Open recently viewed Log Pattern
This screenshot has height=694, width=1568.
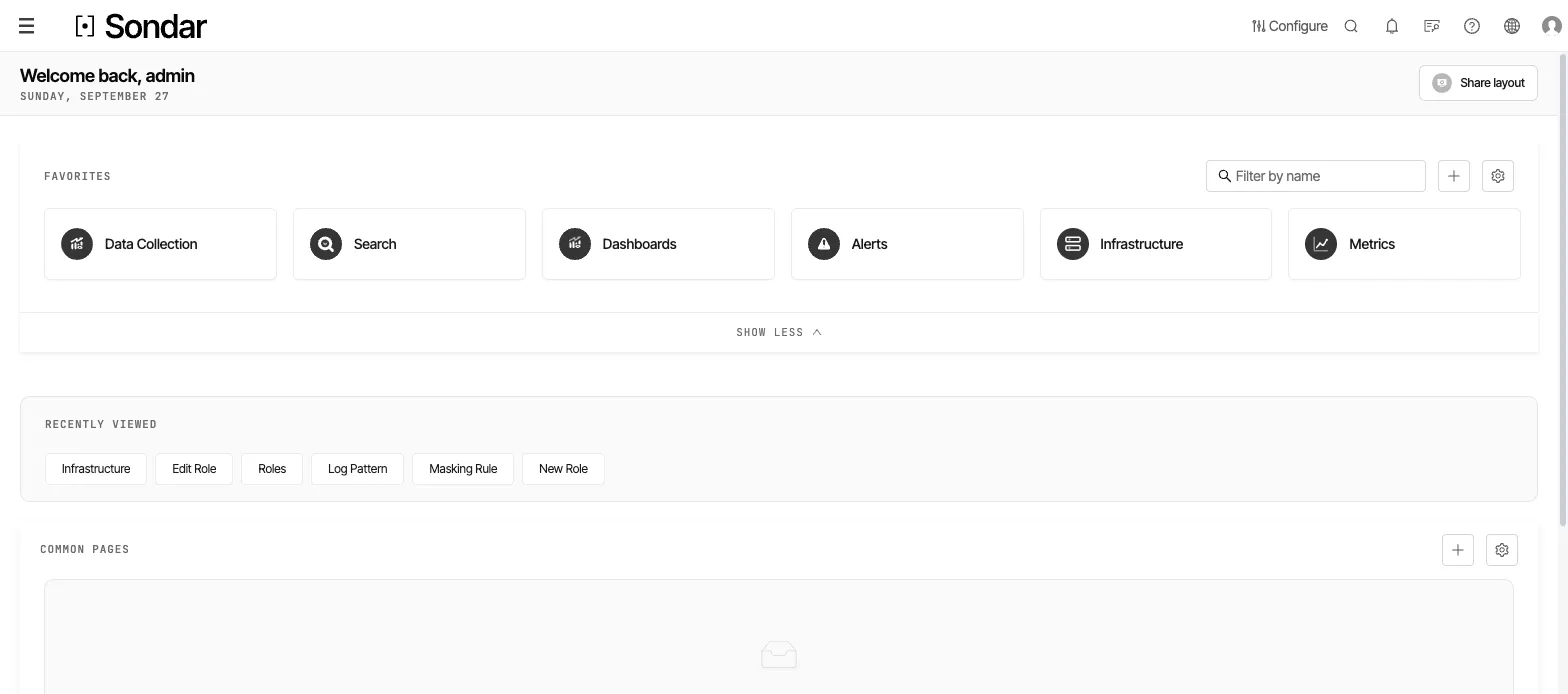click(x=357, y=469)
